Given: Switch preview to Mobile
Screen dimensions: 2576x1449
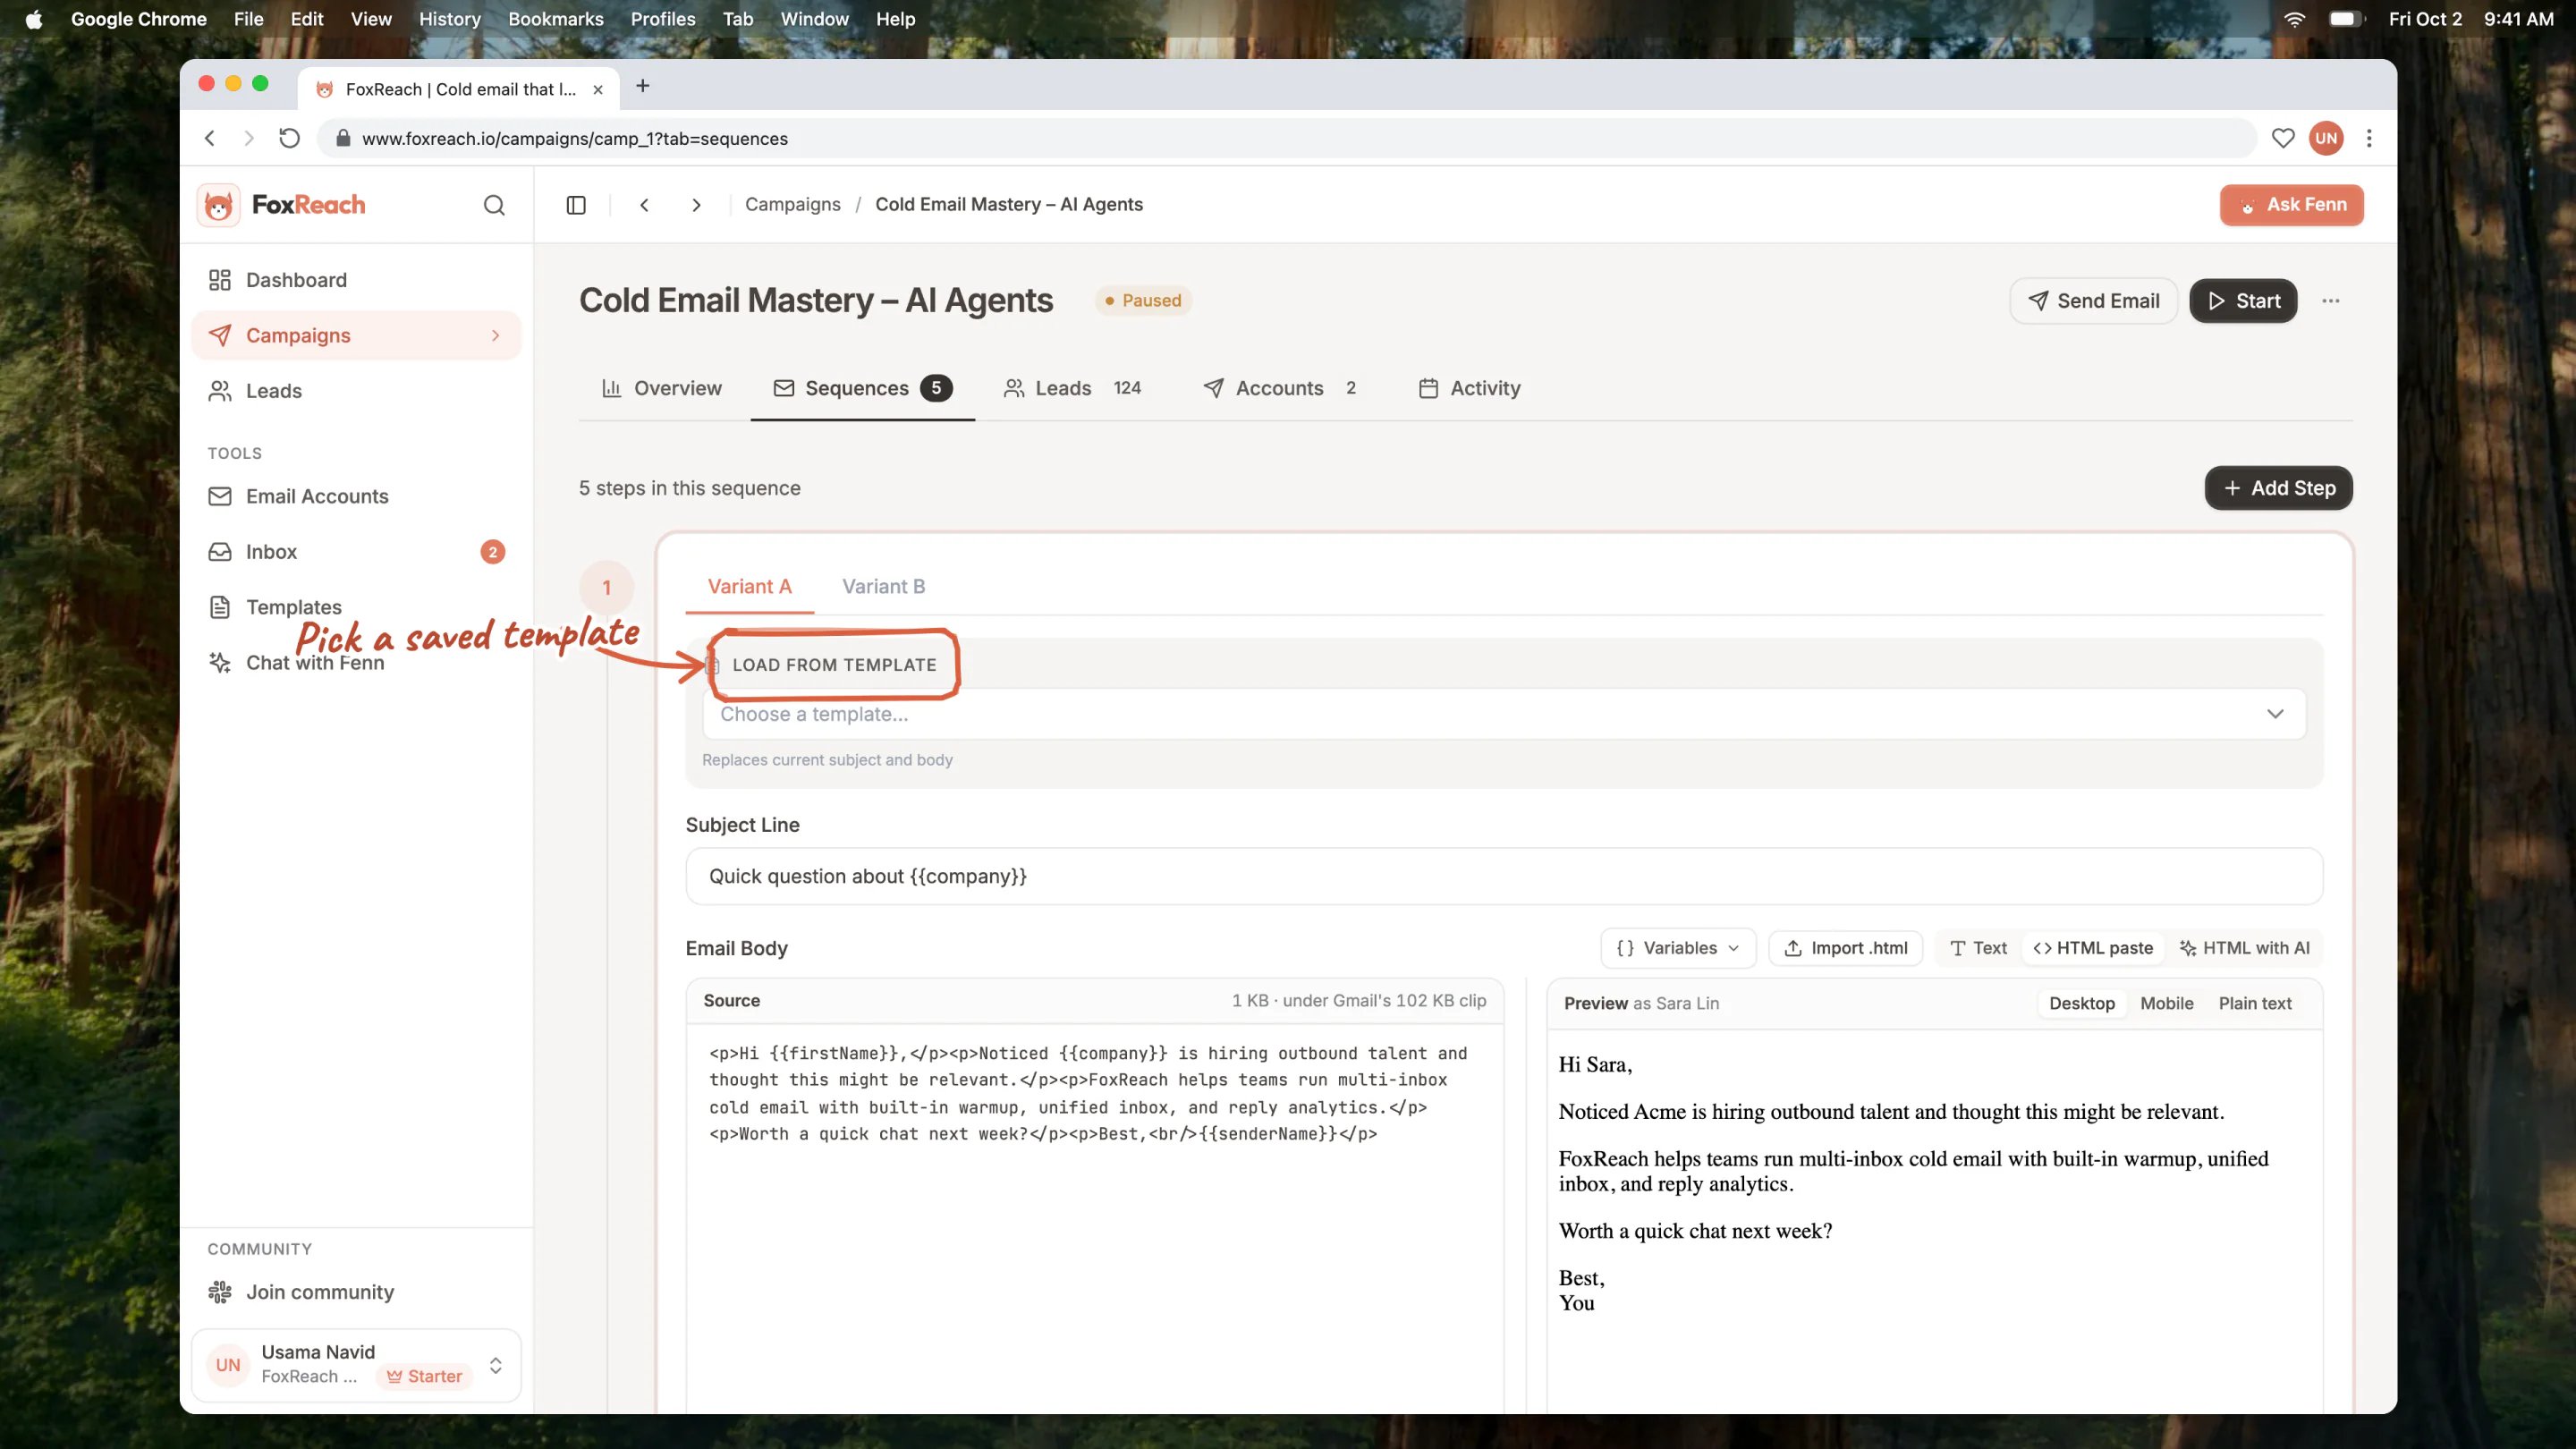Looking at the screenshot, I should tap(2166, 1003).
